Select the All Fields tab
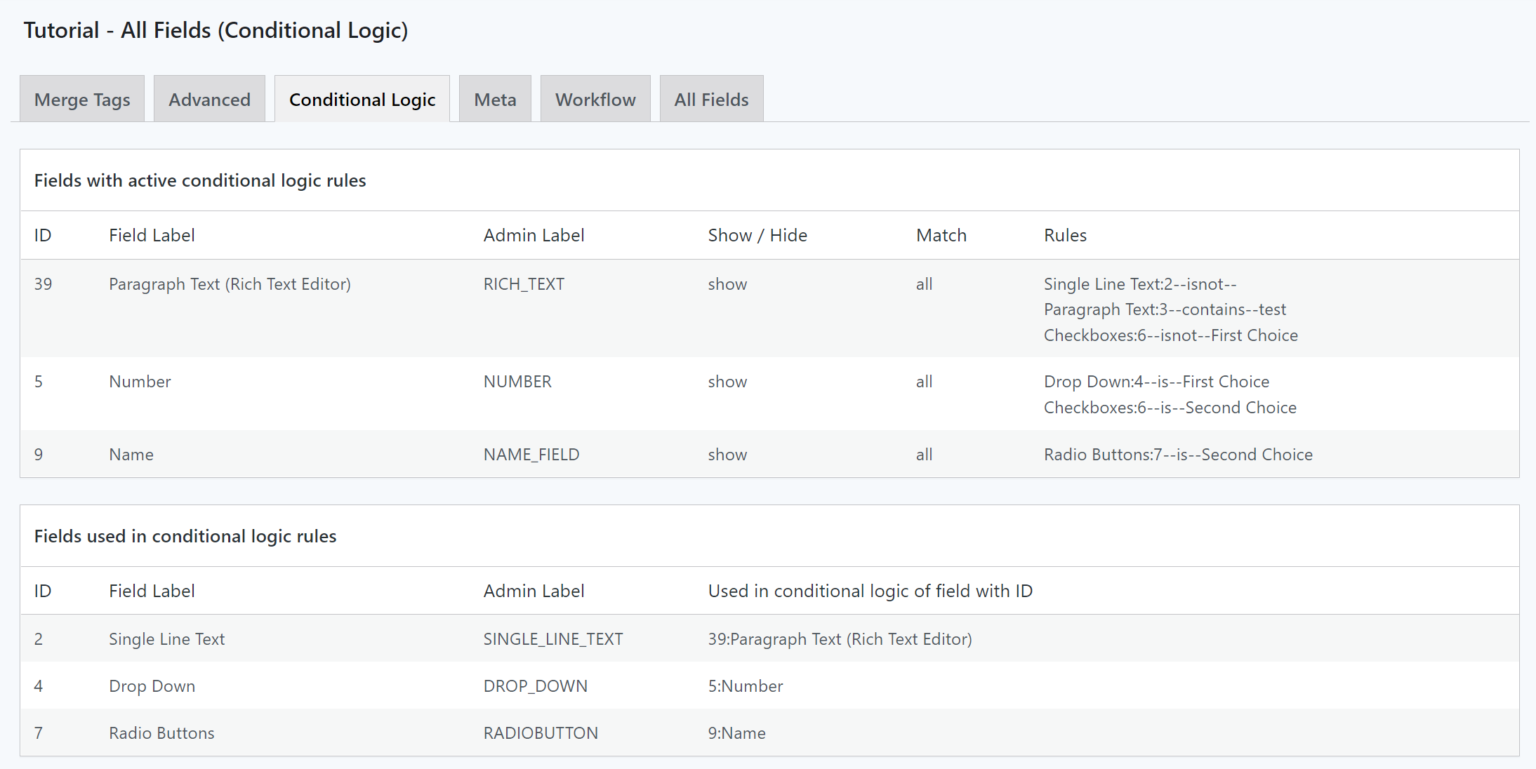 711,98
